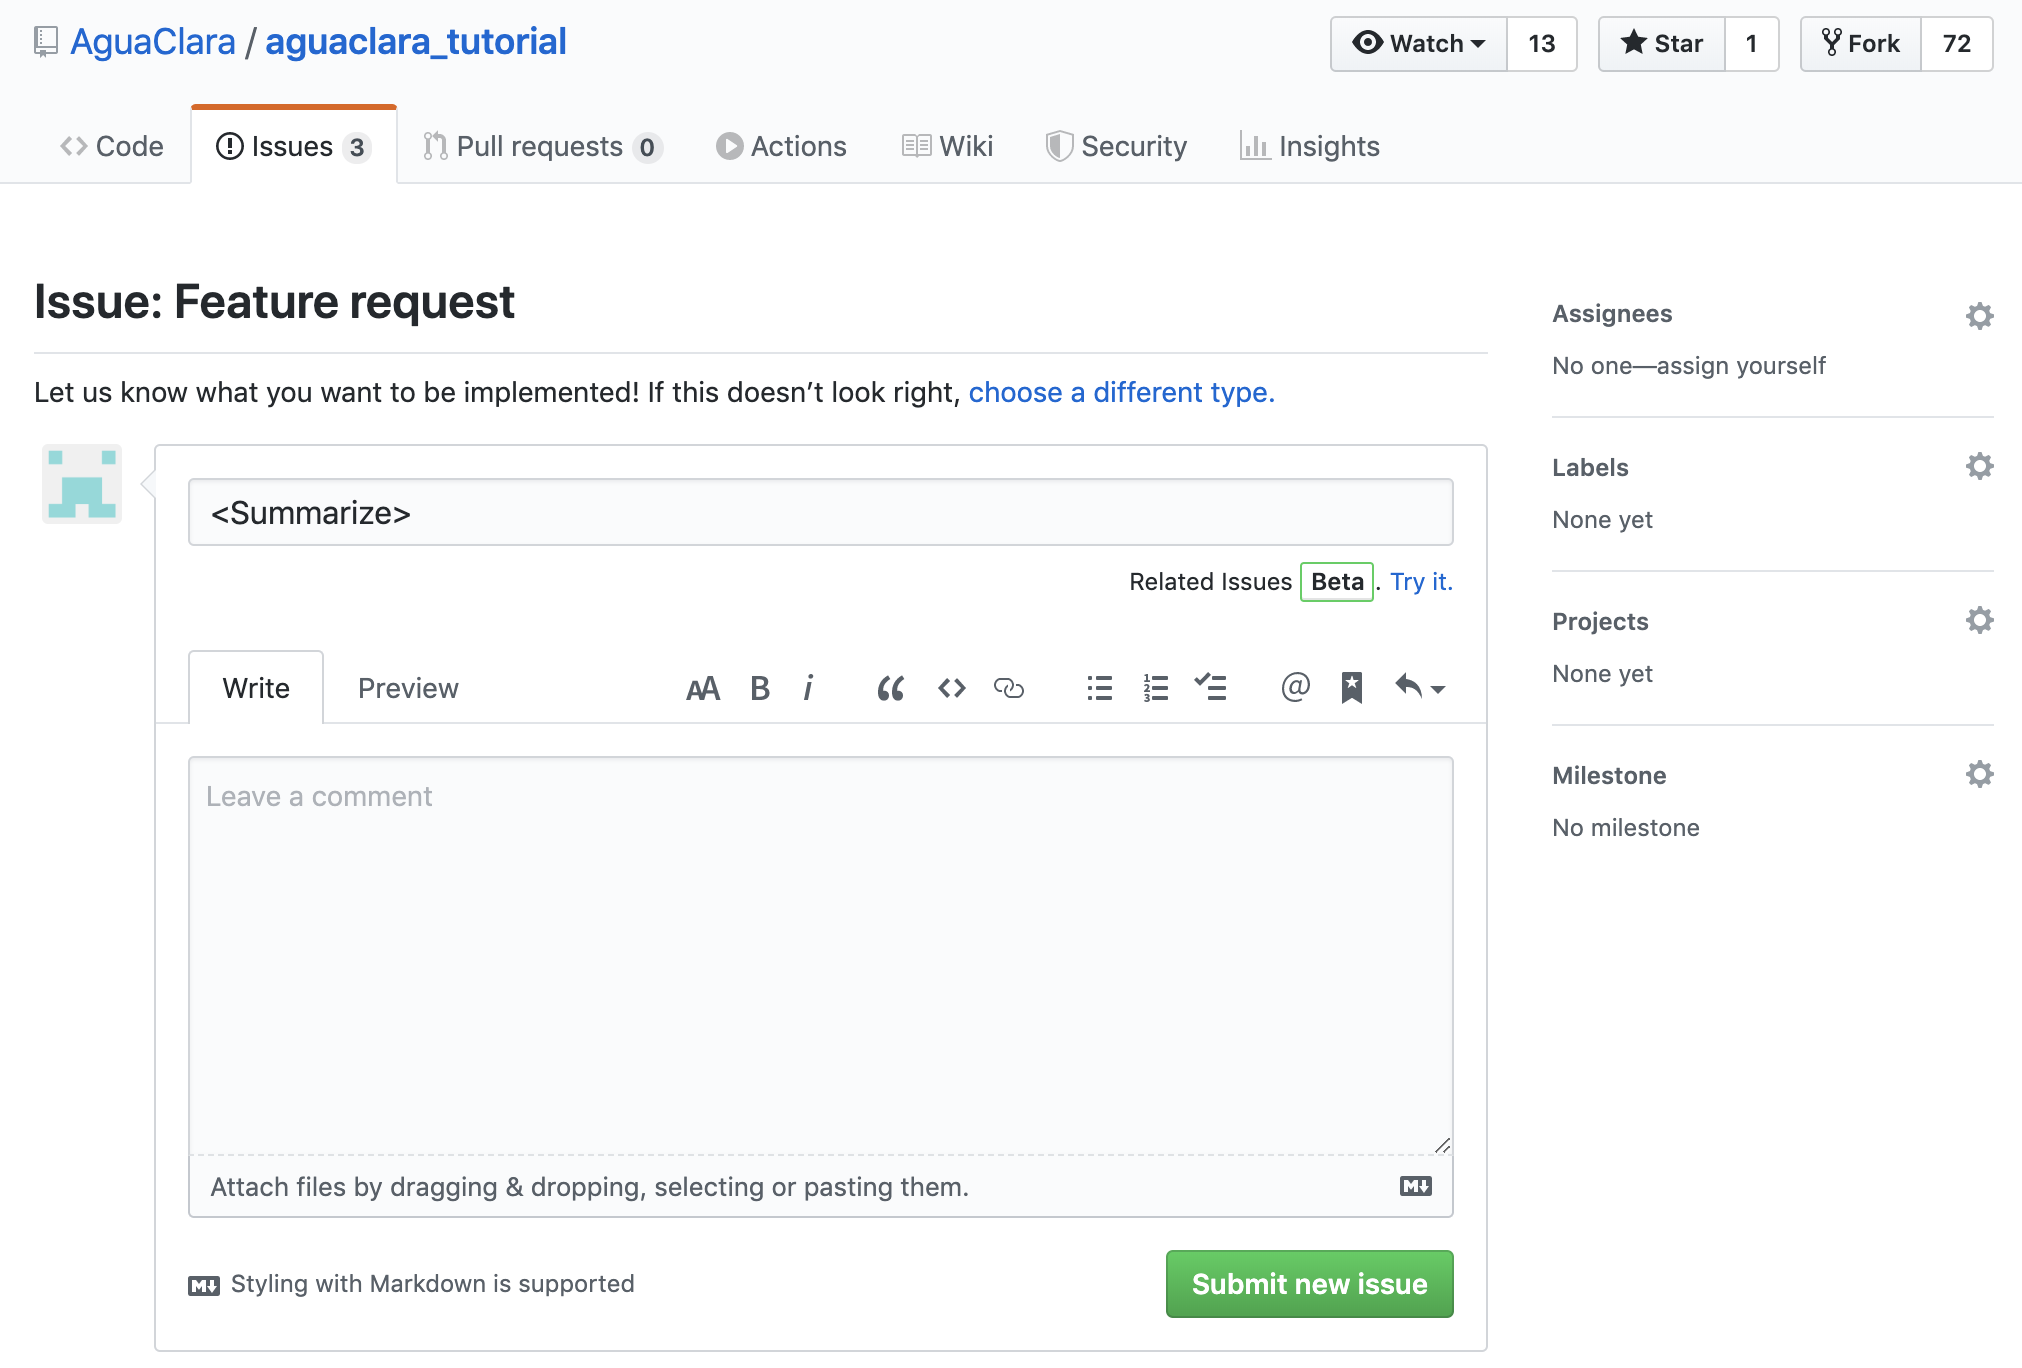
Task: Open the Code tab
Action: pos(112,146)
